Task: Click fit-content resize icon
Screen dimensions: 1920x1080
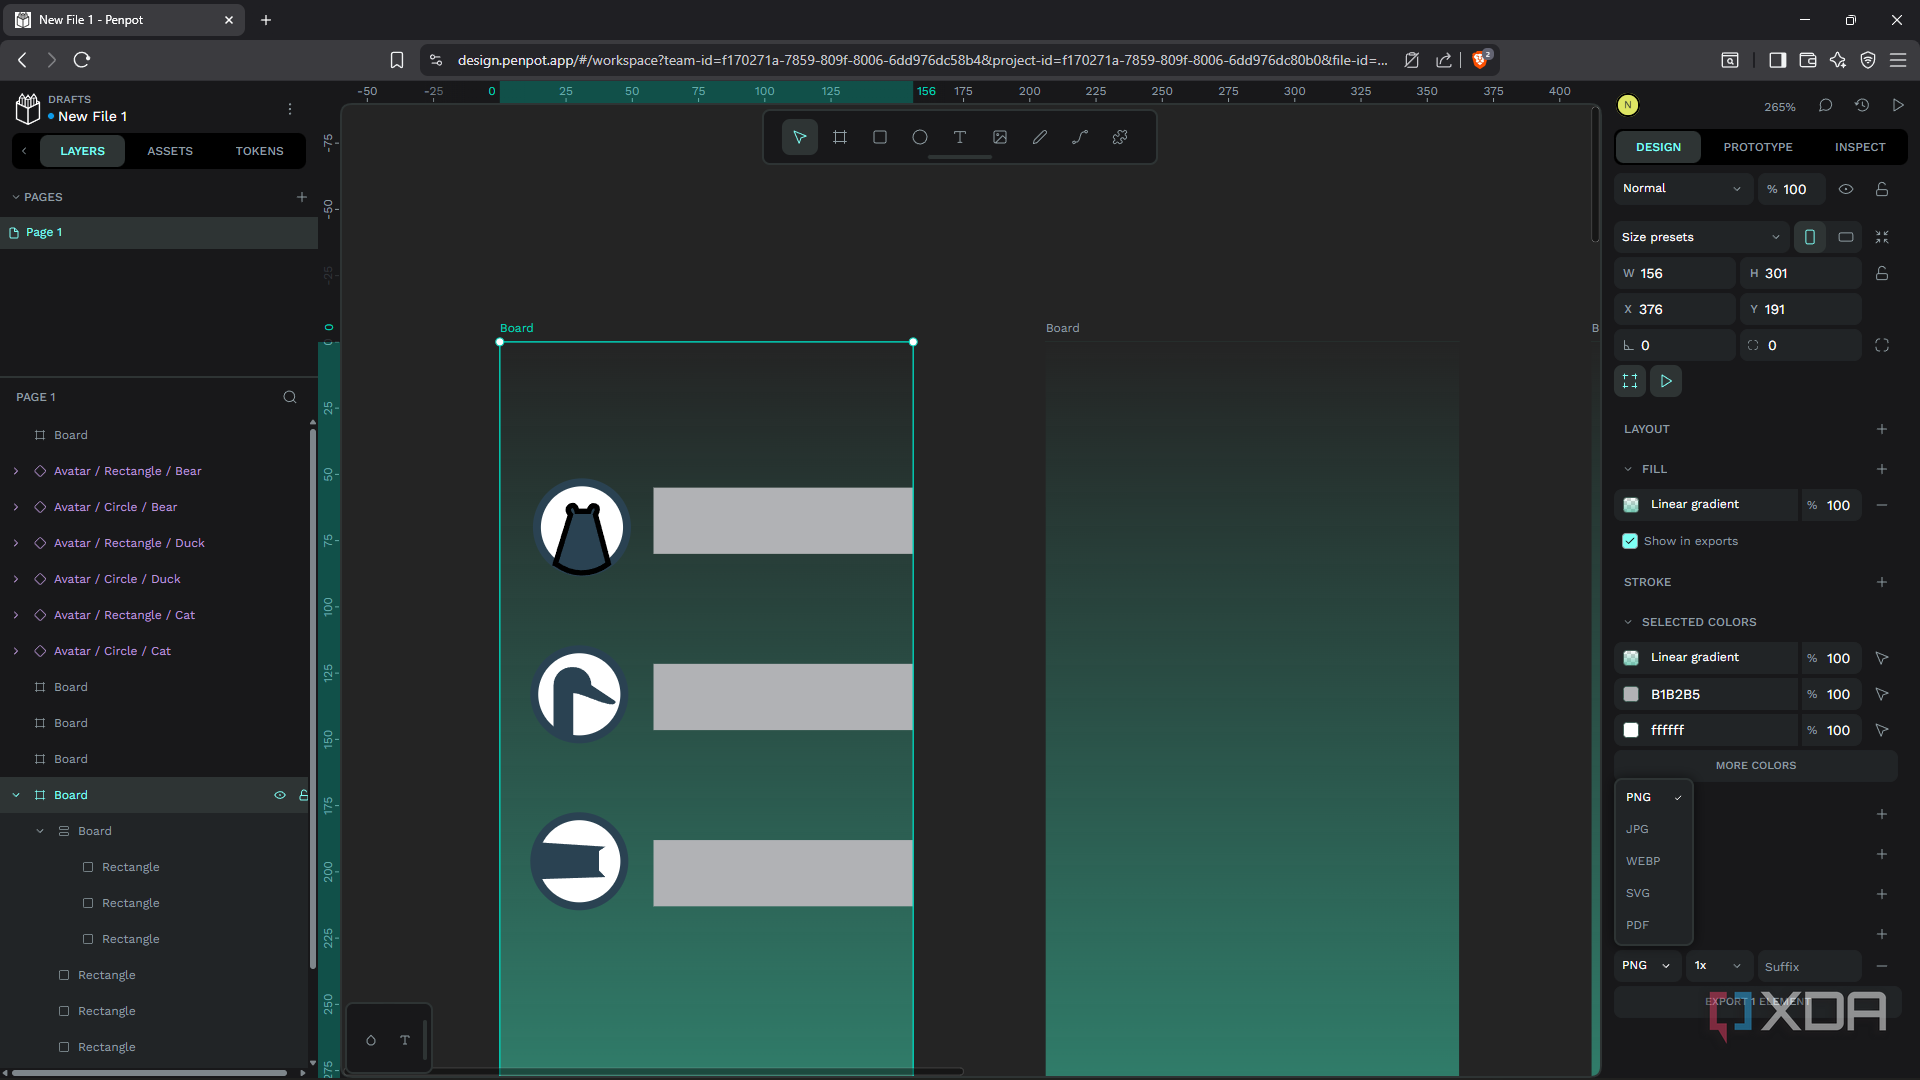Action: [x=1882, y=237]
